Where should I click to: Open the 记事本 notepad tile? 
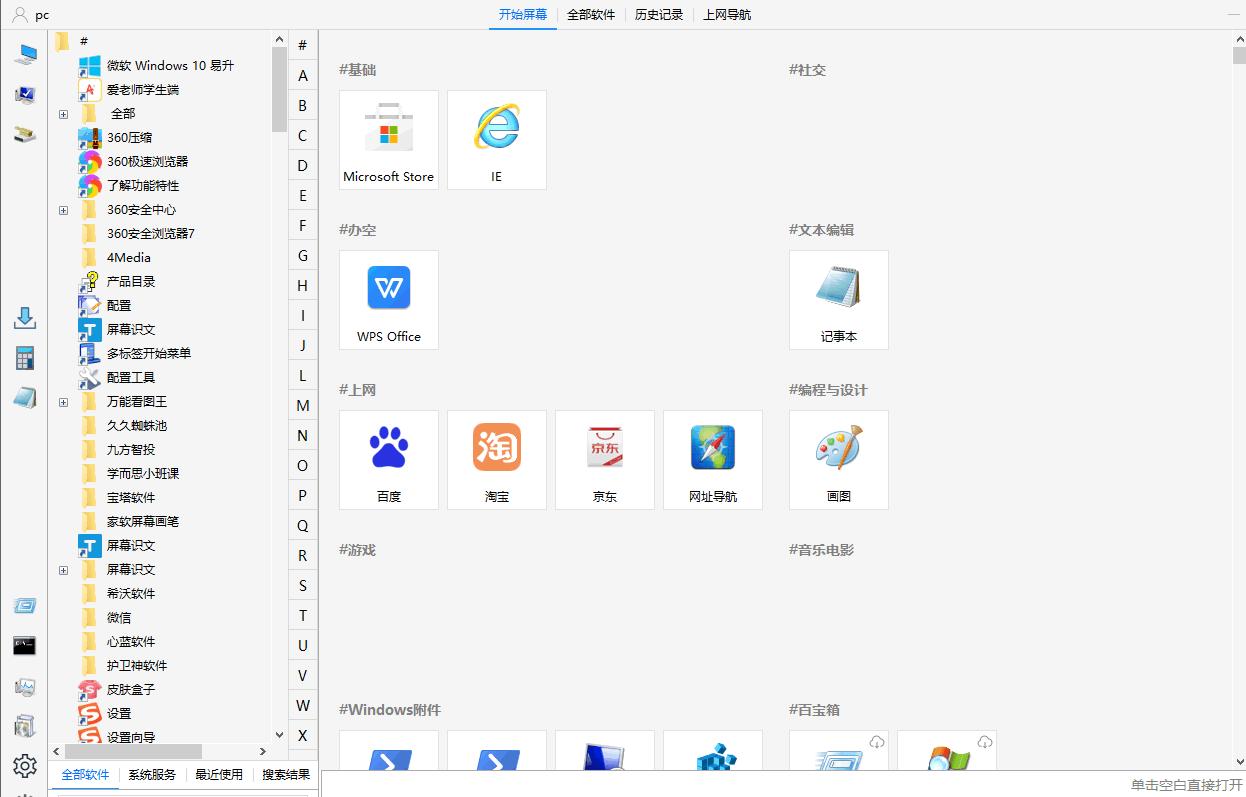point(839,300)
